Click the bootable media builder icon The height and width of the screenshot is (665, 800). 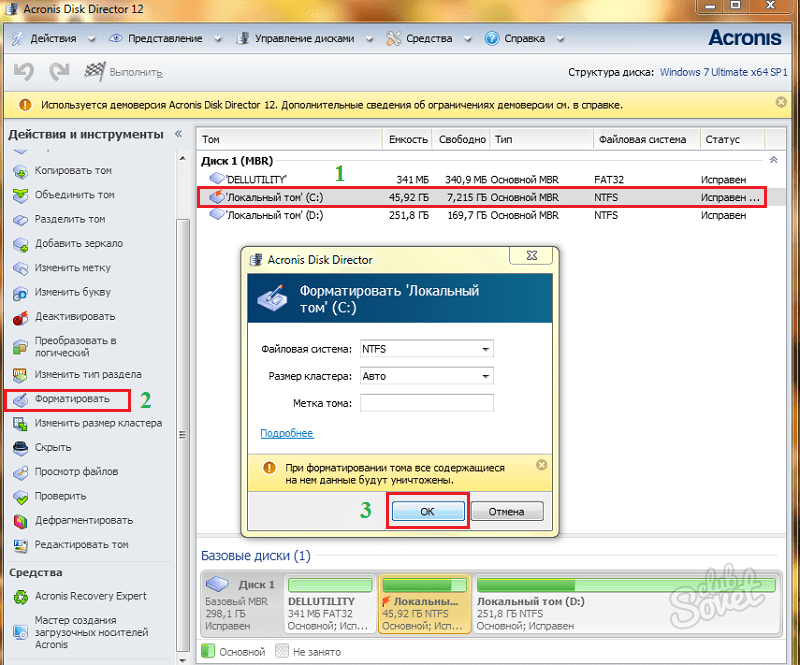20,633
